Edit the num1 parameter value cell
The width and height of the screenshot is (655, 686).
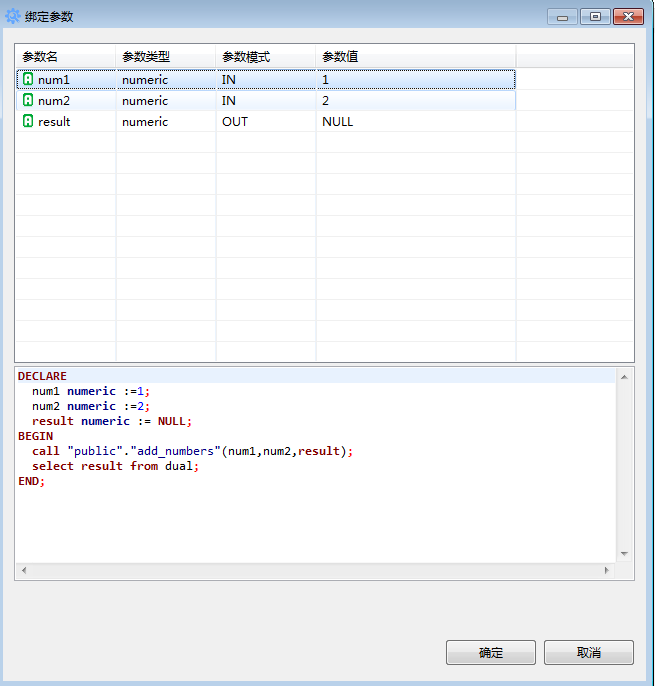[x=415, y=79]
